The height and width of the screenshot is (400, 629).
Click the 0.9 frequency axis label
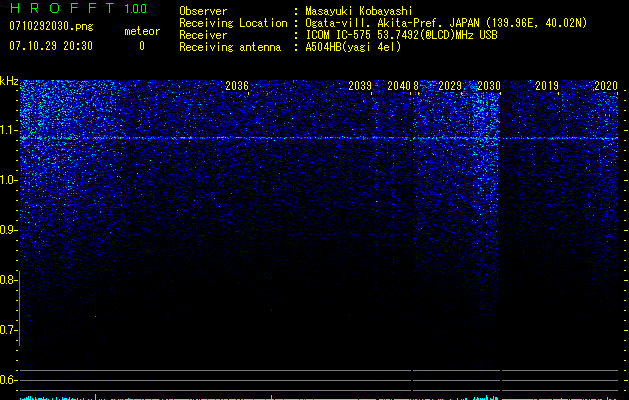[x=8, y=230]
